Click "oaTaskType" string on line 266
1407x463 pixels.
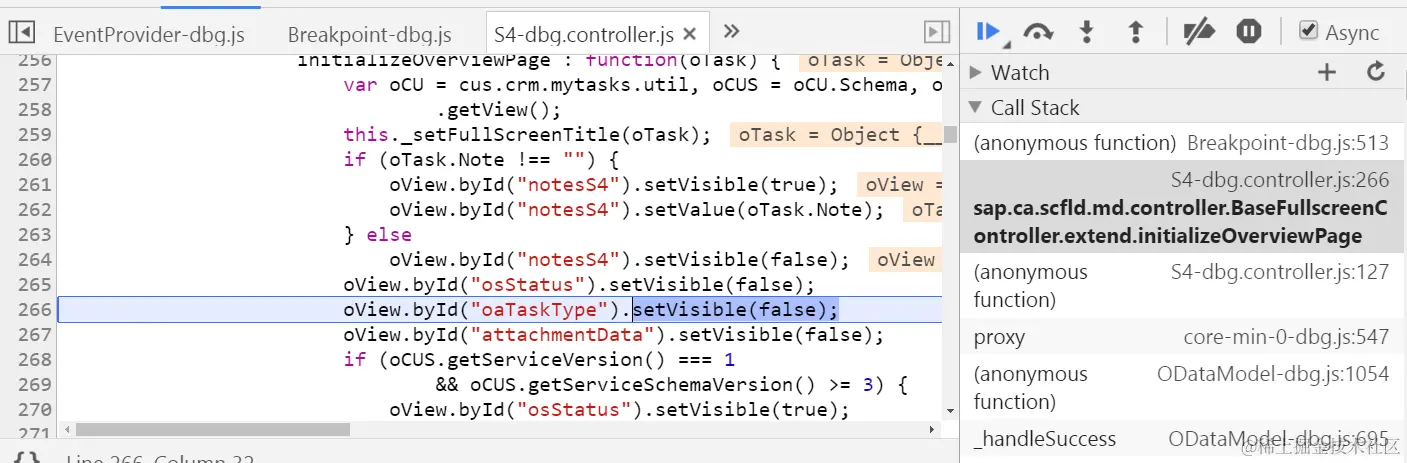coord(541,310)
